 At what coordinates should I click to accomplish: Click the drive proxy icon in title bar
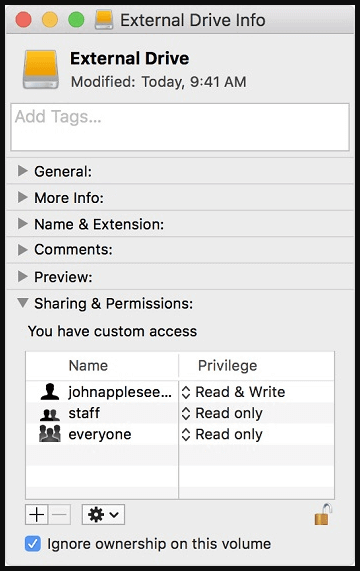(x=104, y=20)
